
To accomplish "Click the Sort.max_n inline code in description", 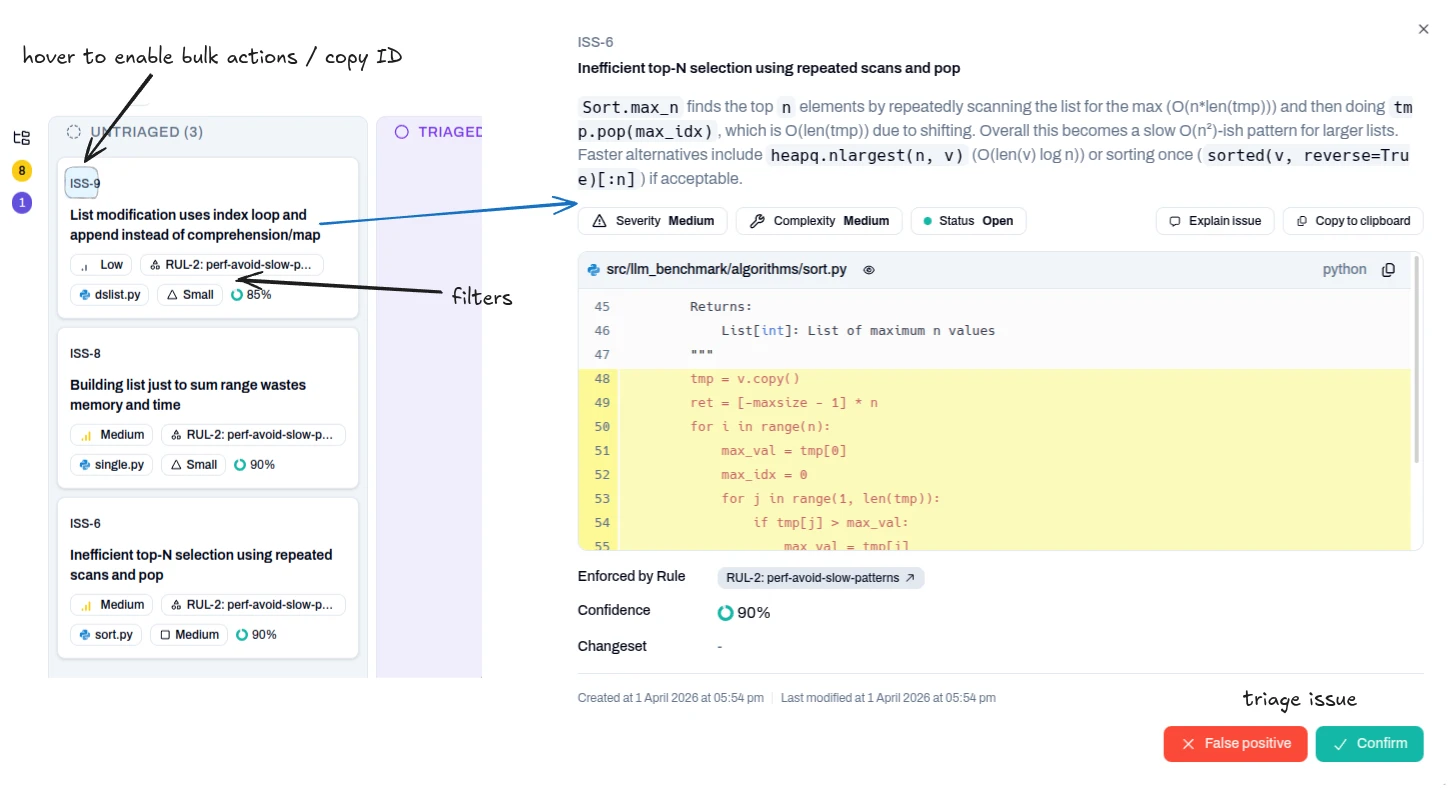I will [630, 107].
